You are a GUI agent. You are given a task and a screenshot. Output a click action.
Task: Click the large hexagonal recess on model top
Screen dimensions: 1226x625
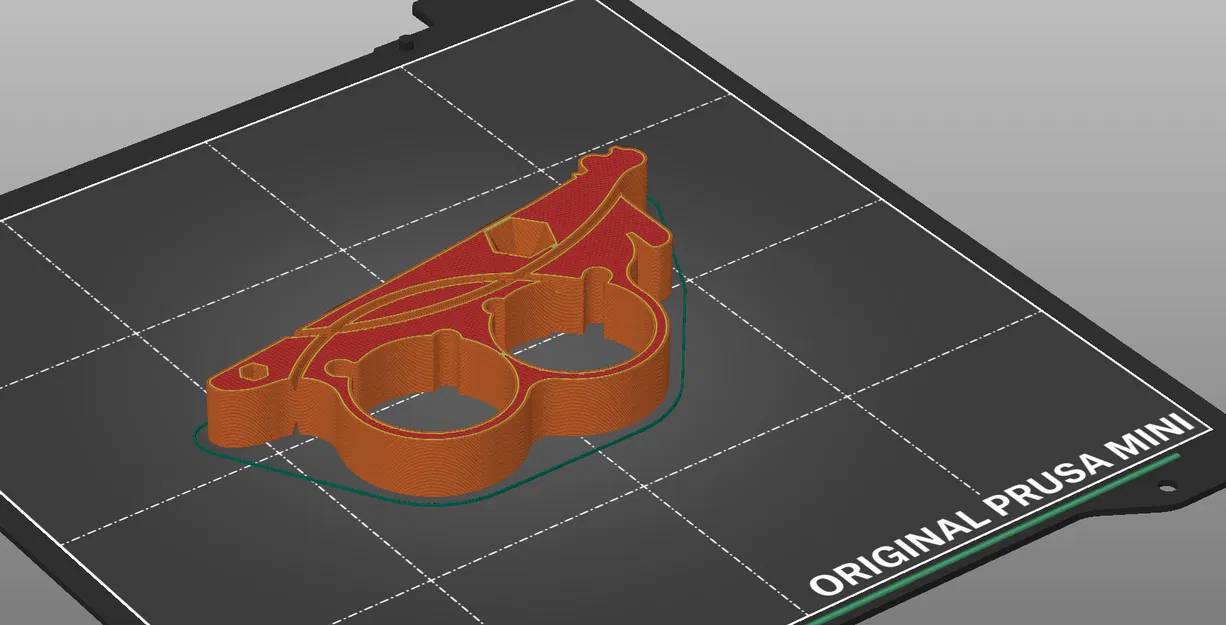pyautogui.click(x=519, y=238)
